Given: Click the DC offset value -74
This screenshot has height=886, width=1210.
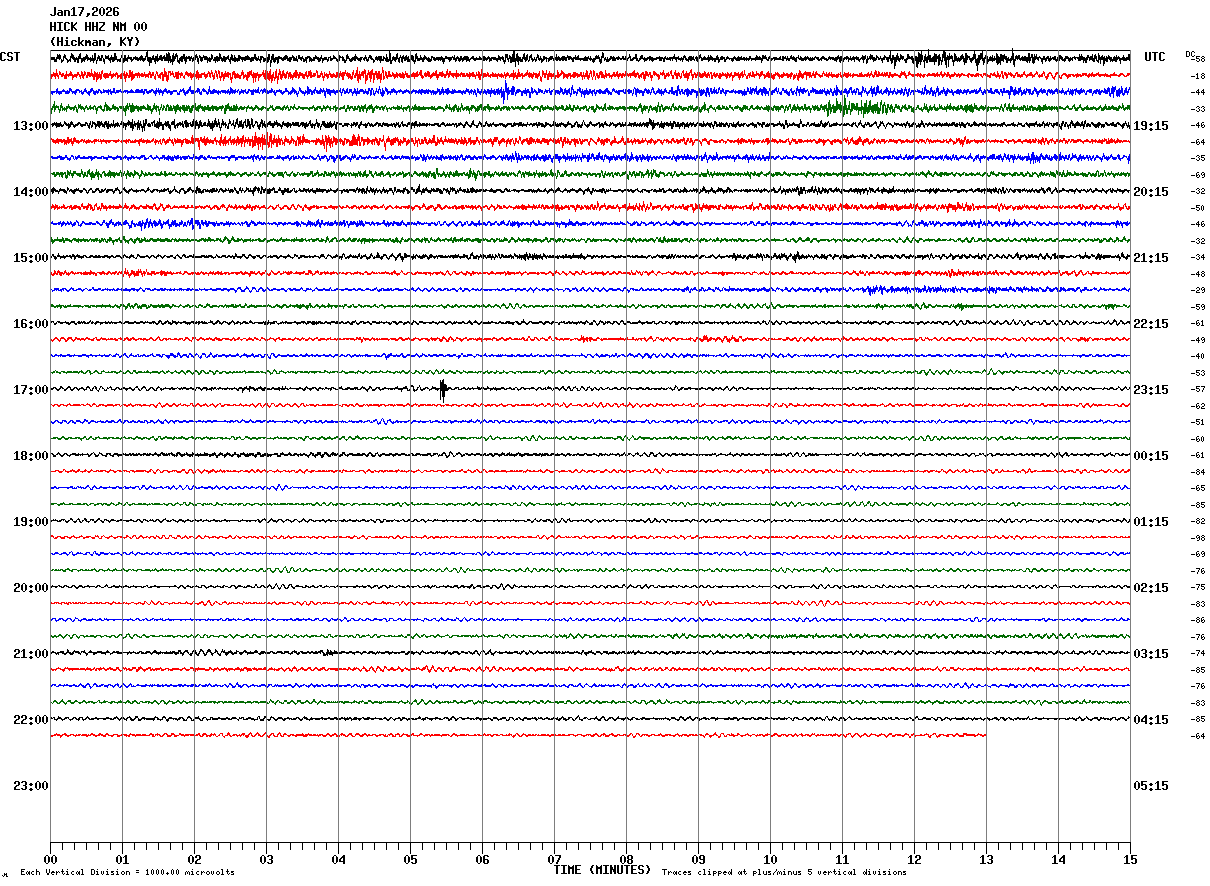Looking at the screenshot, I should point(1198,653).
